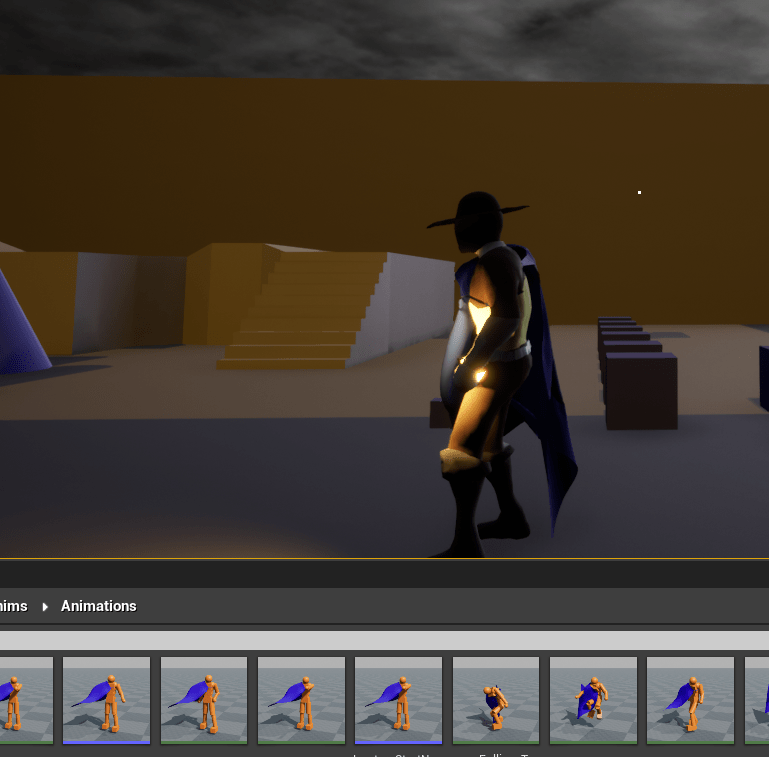The image size is (769, 757).
Task: Select the third animation thumbnail from the left
Action: tap(204, 700)
